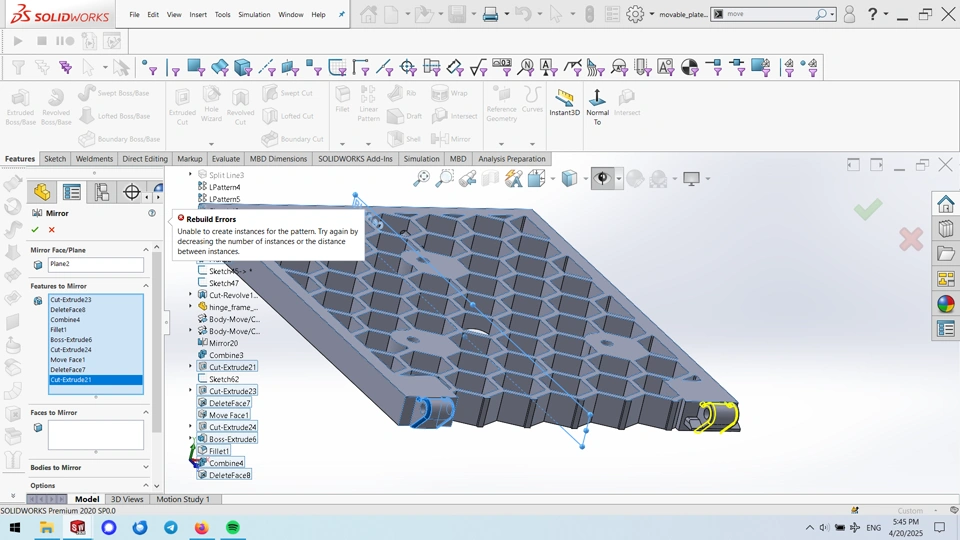Screen dimensions: 960x540
Task: Open the ConfigurationManager tab icon
Action: point(102,192)
